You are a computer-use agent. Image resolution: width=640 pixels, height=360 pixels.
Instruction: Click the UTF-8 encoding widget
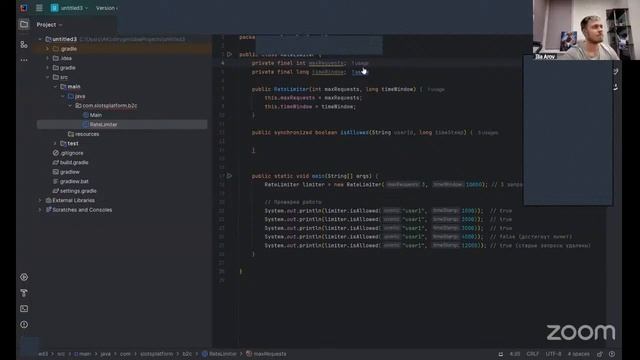pos(553,354)
